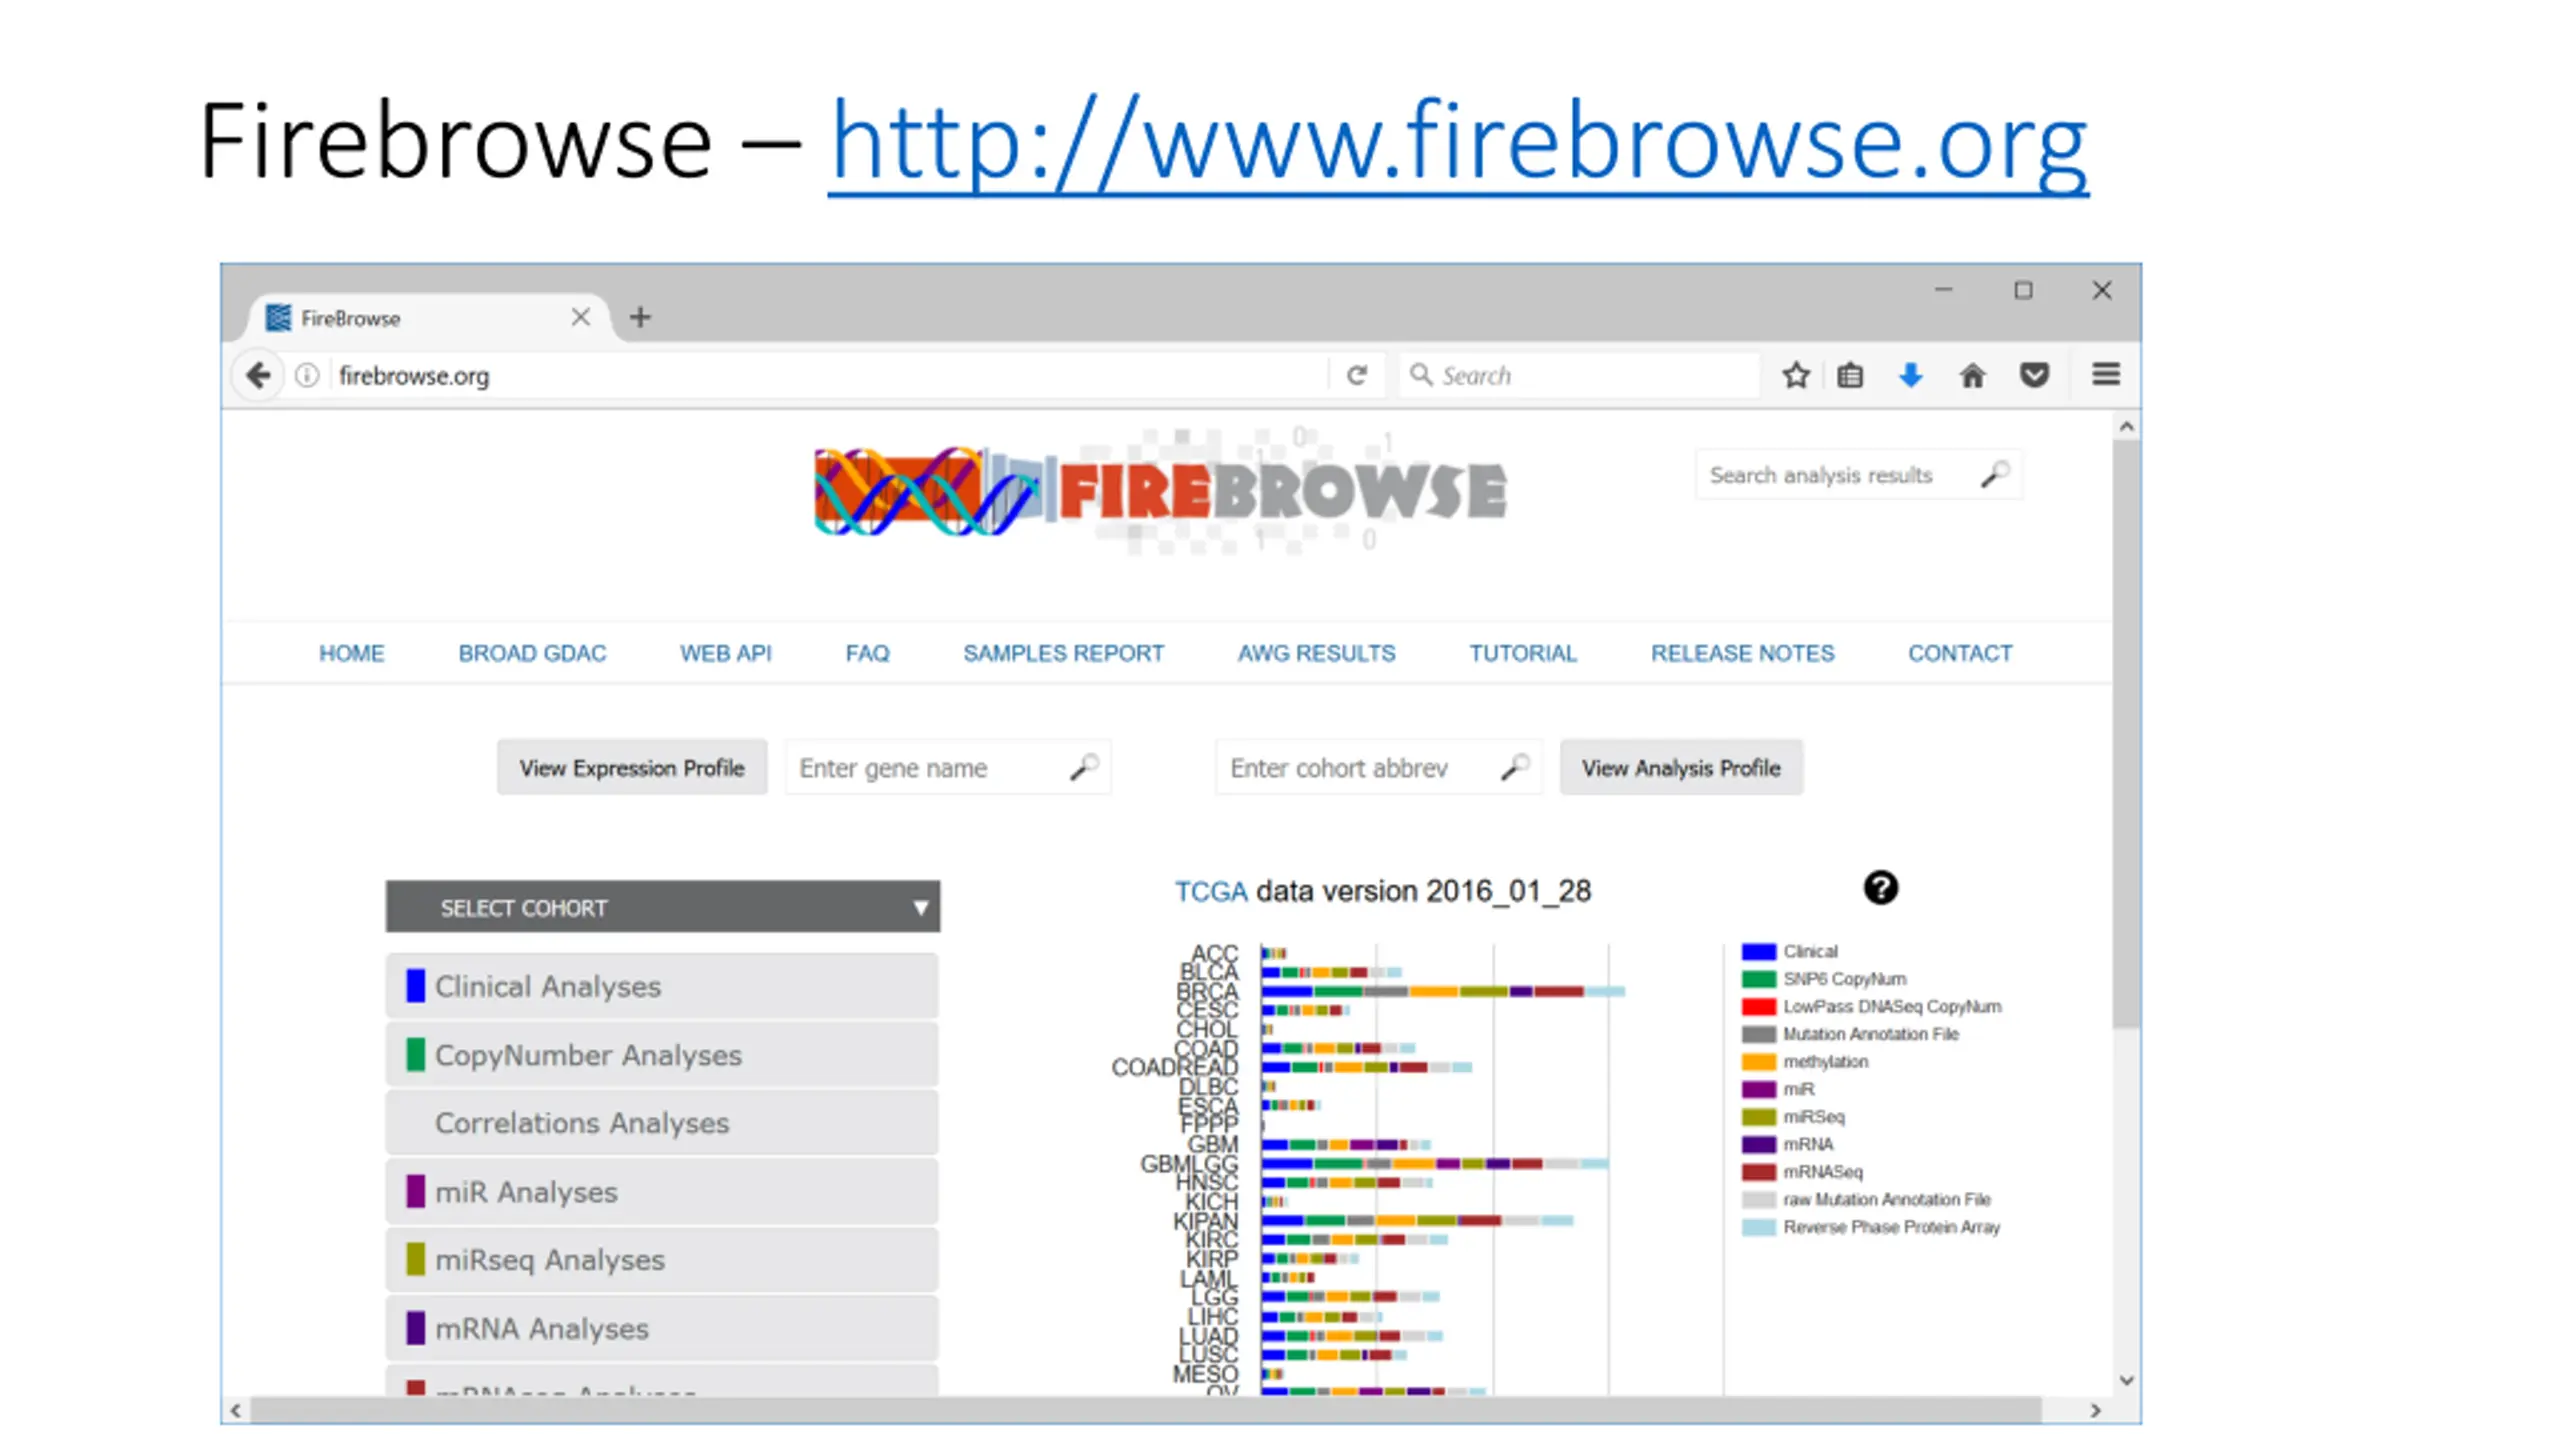Open the SAMPLES REPORT navigation item
2560x1440 pixels.
[1063, 653]
